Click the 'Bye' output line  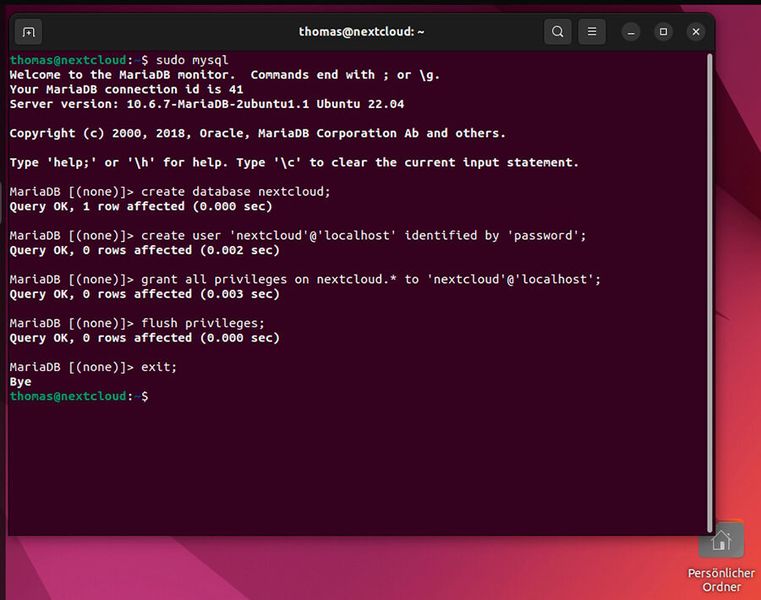click(x=20, y=382)
